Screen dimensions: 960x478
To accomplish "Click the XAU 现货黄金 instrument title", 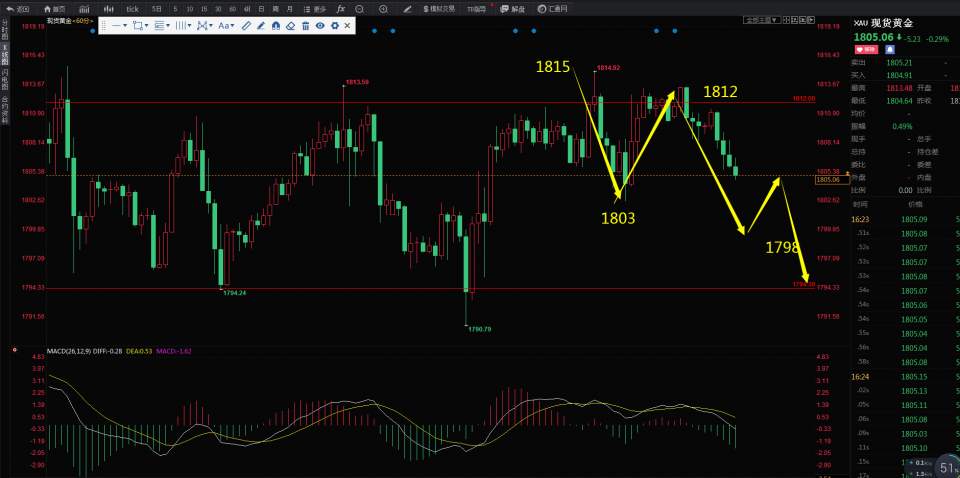I will 883,23.
